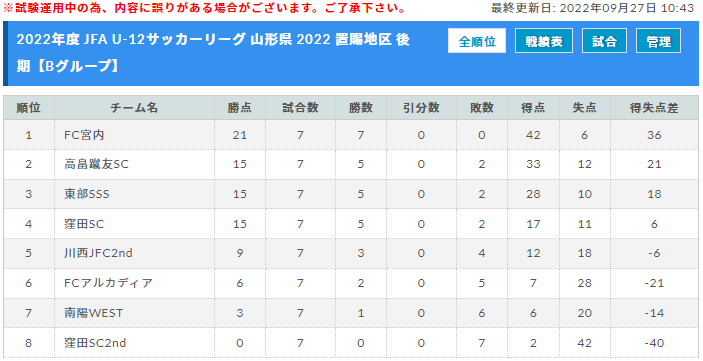Select the FC宮内 team row

pos(351,135)
